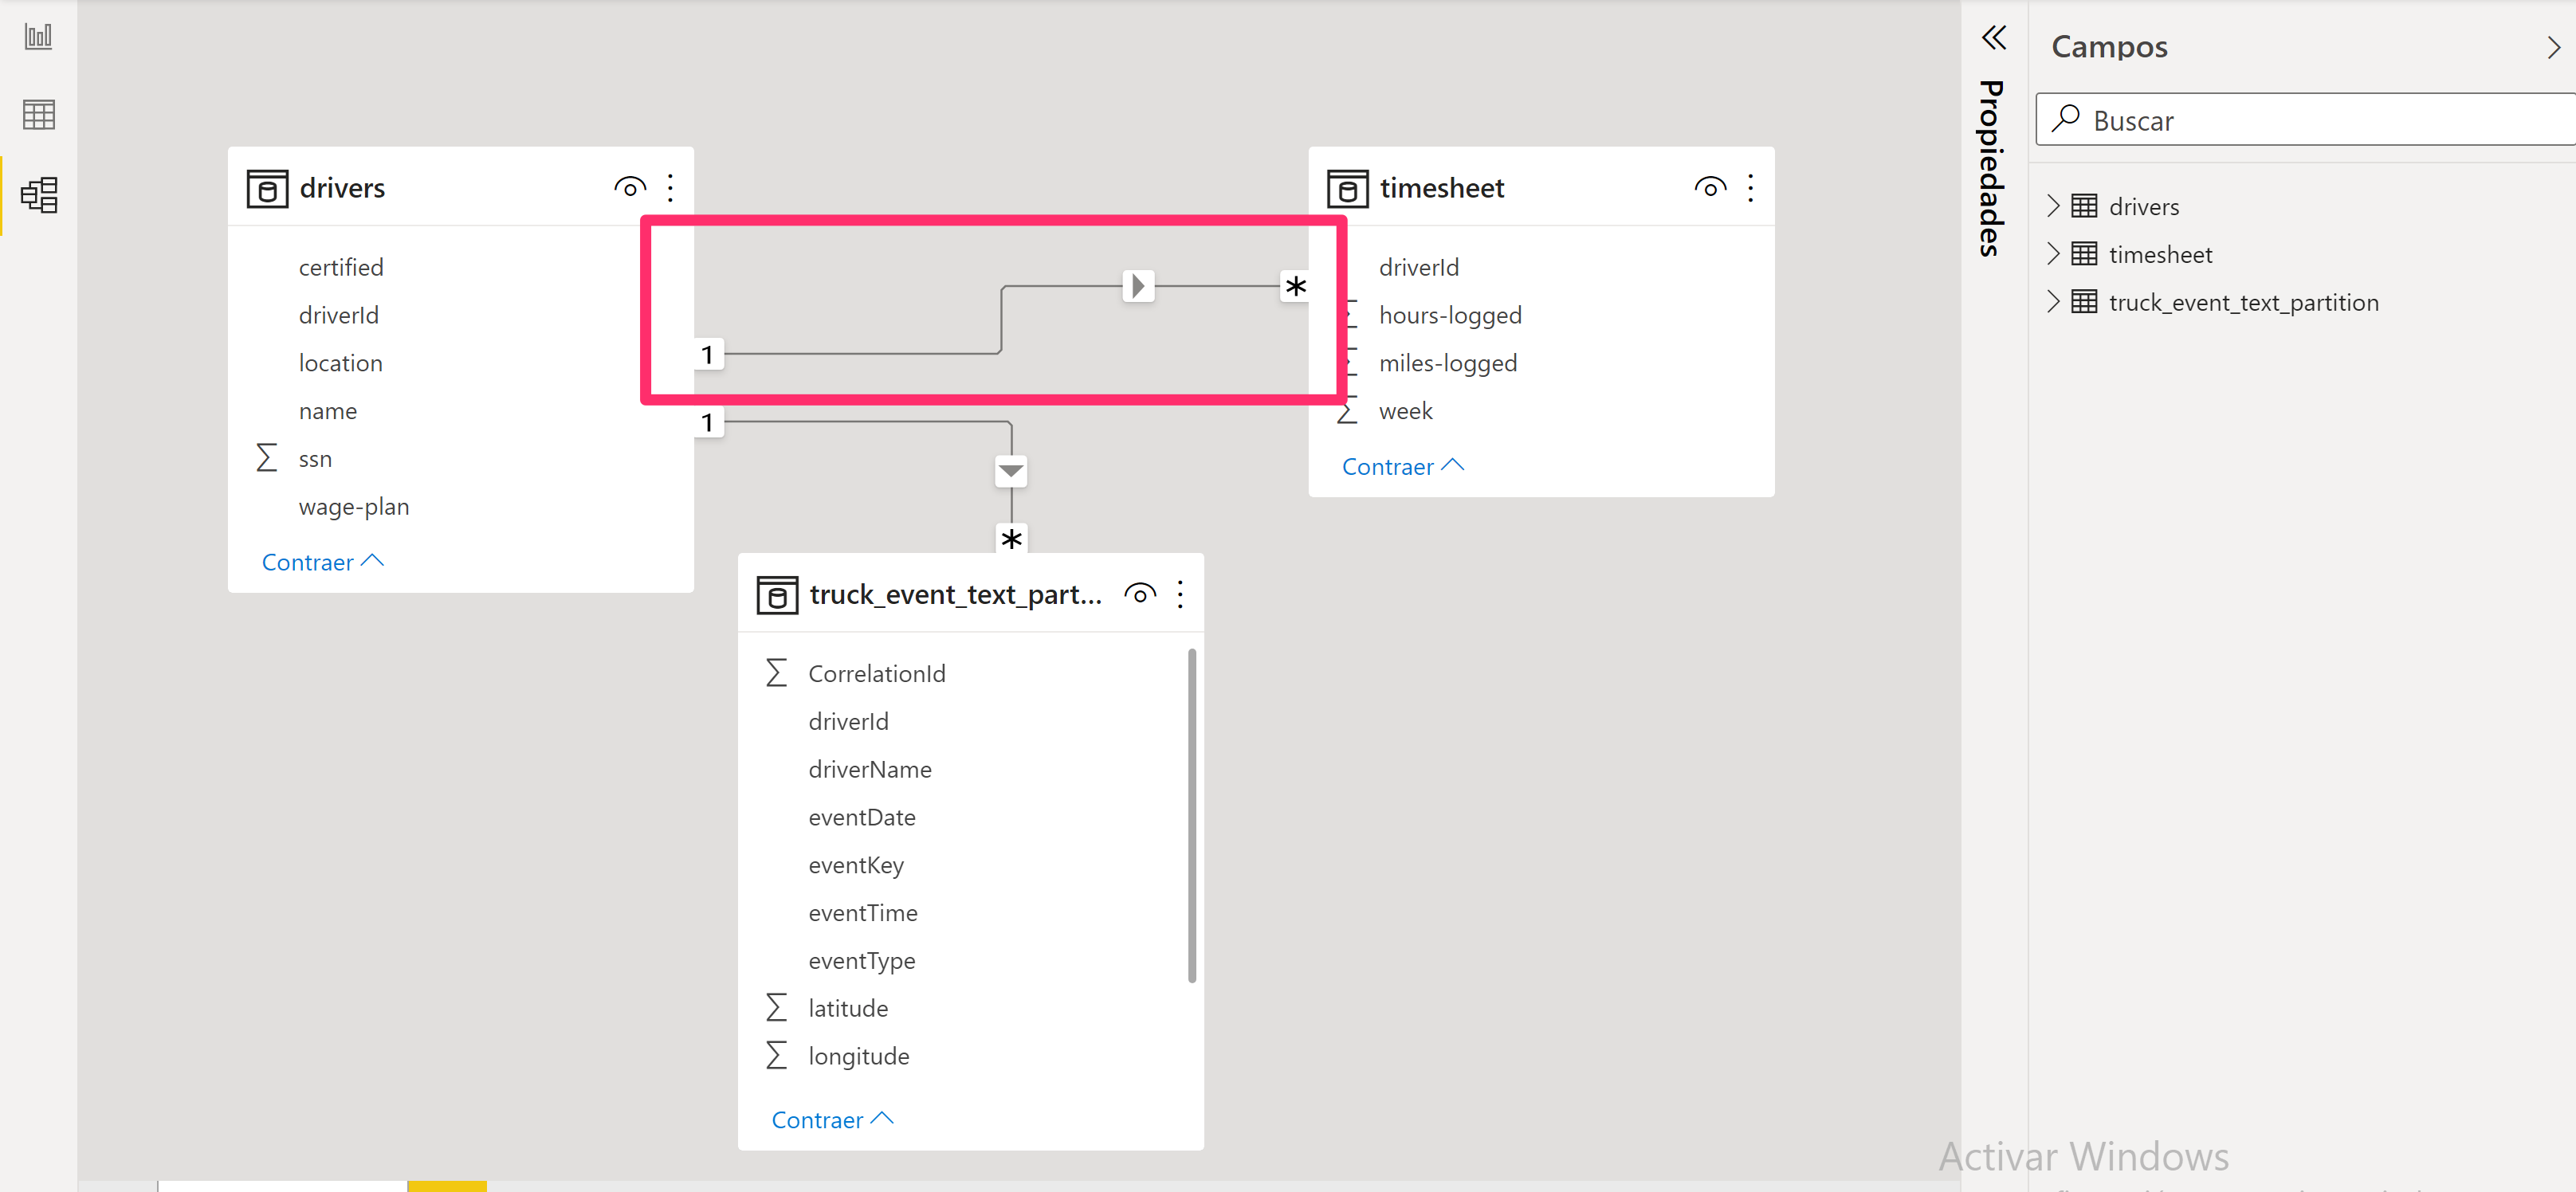The image size is (2576, 1192).
Task: Open the drivers card more options menu
Action: tap(670, 188)
